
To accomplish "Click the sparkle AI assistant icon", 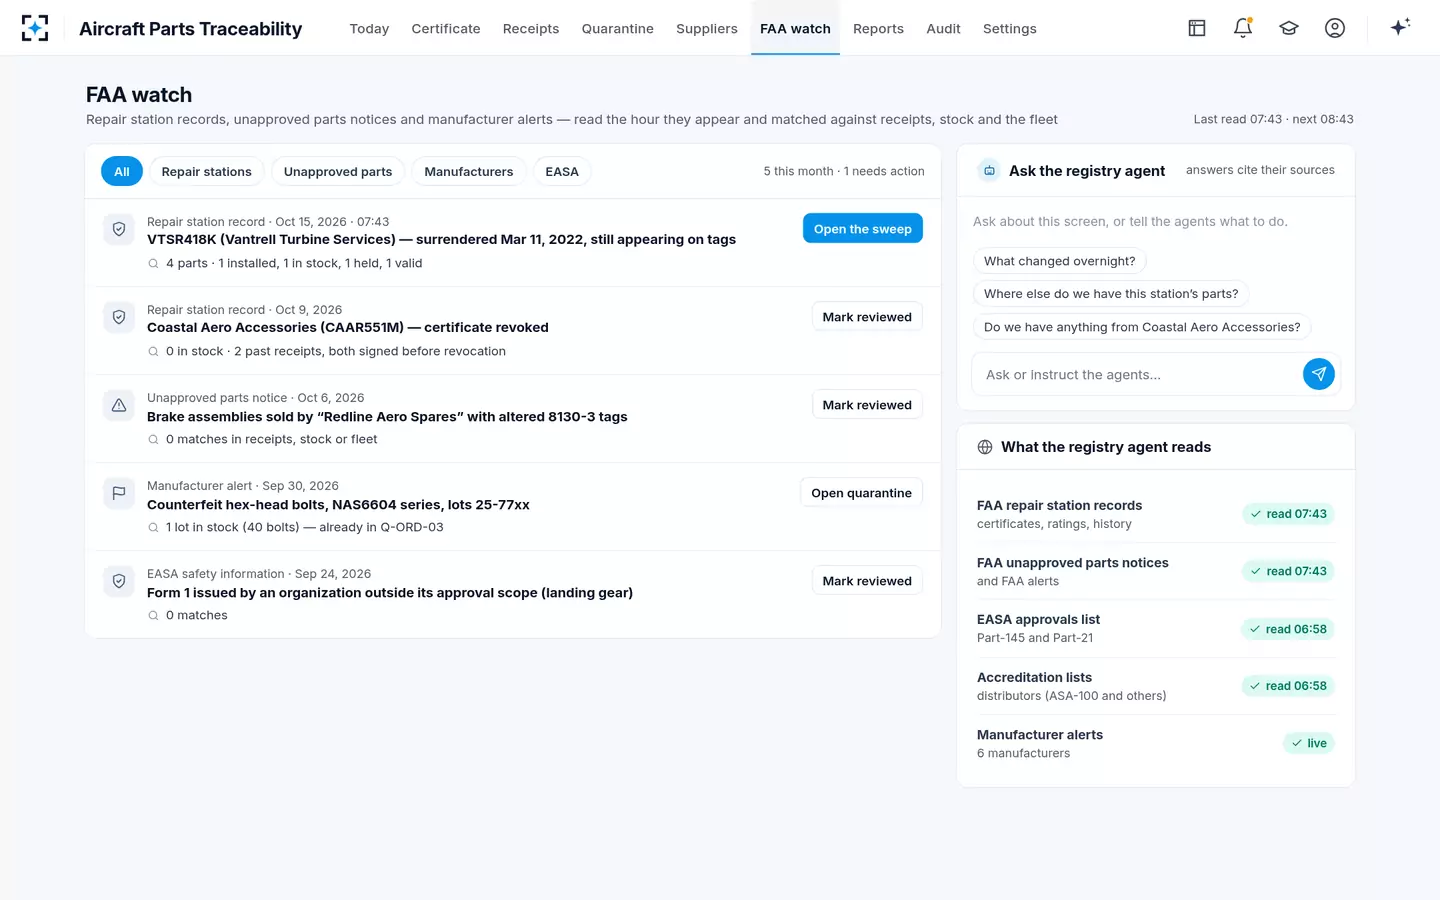I will click(1400, 27).
